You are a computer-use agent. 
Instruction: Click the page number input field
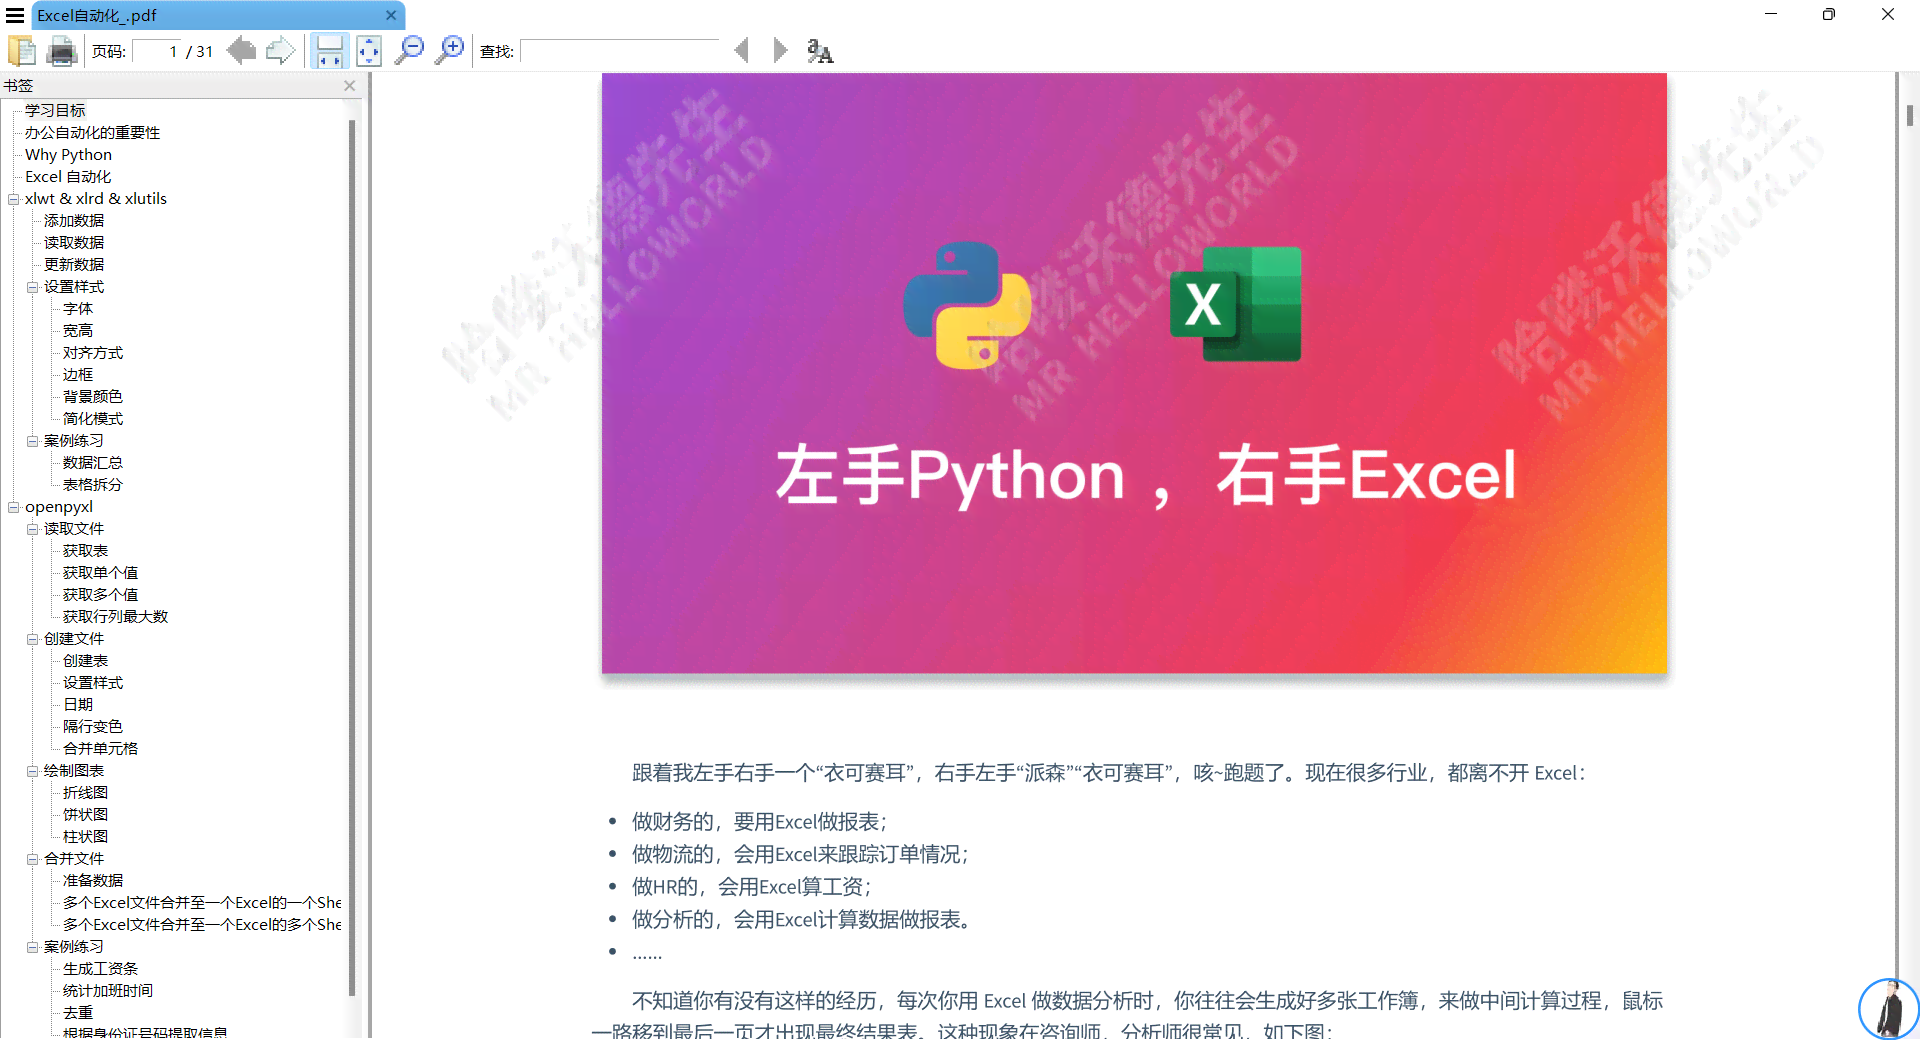pyautogui.click(x=157, y=51)
